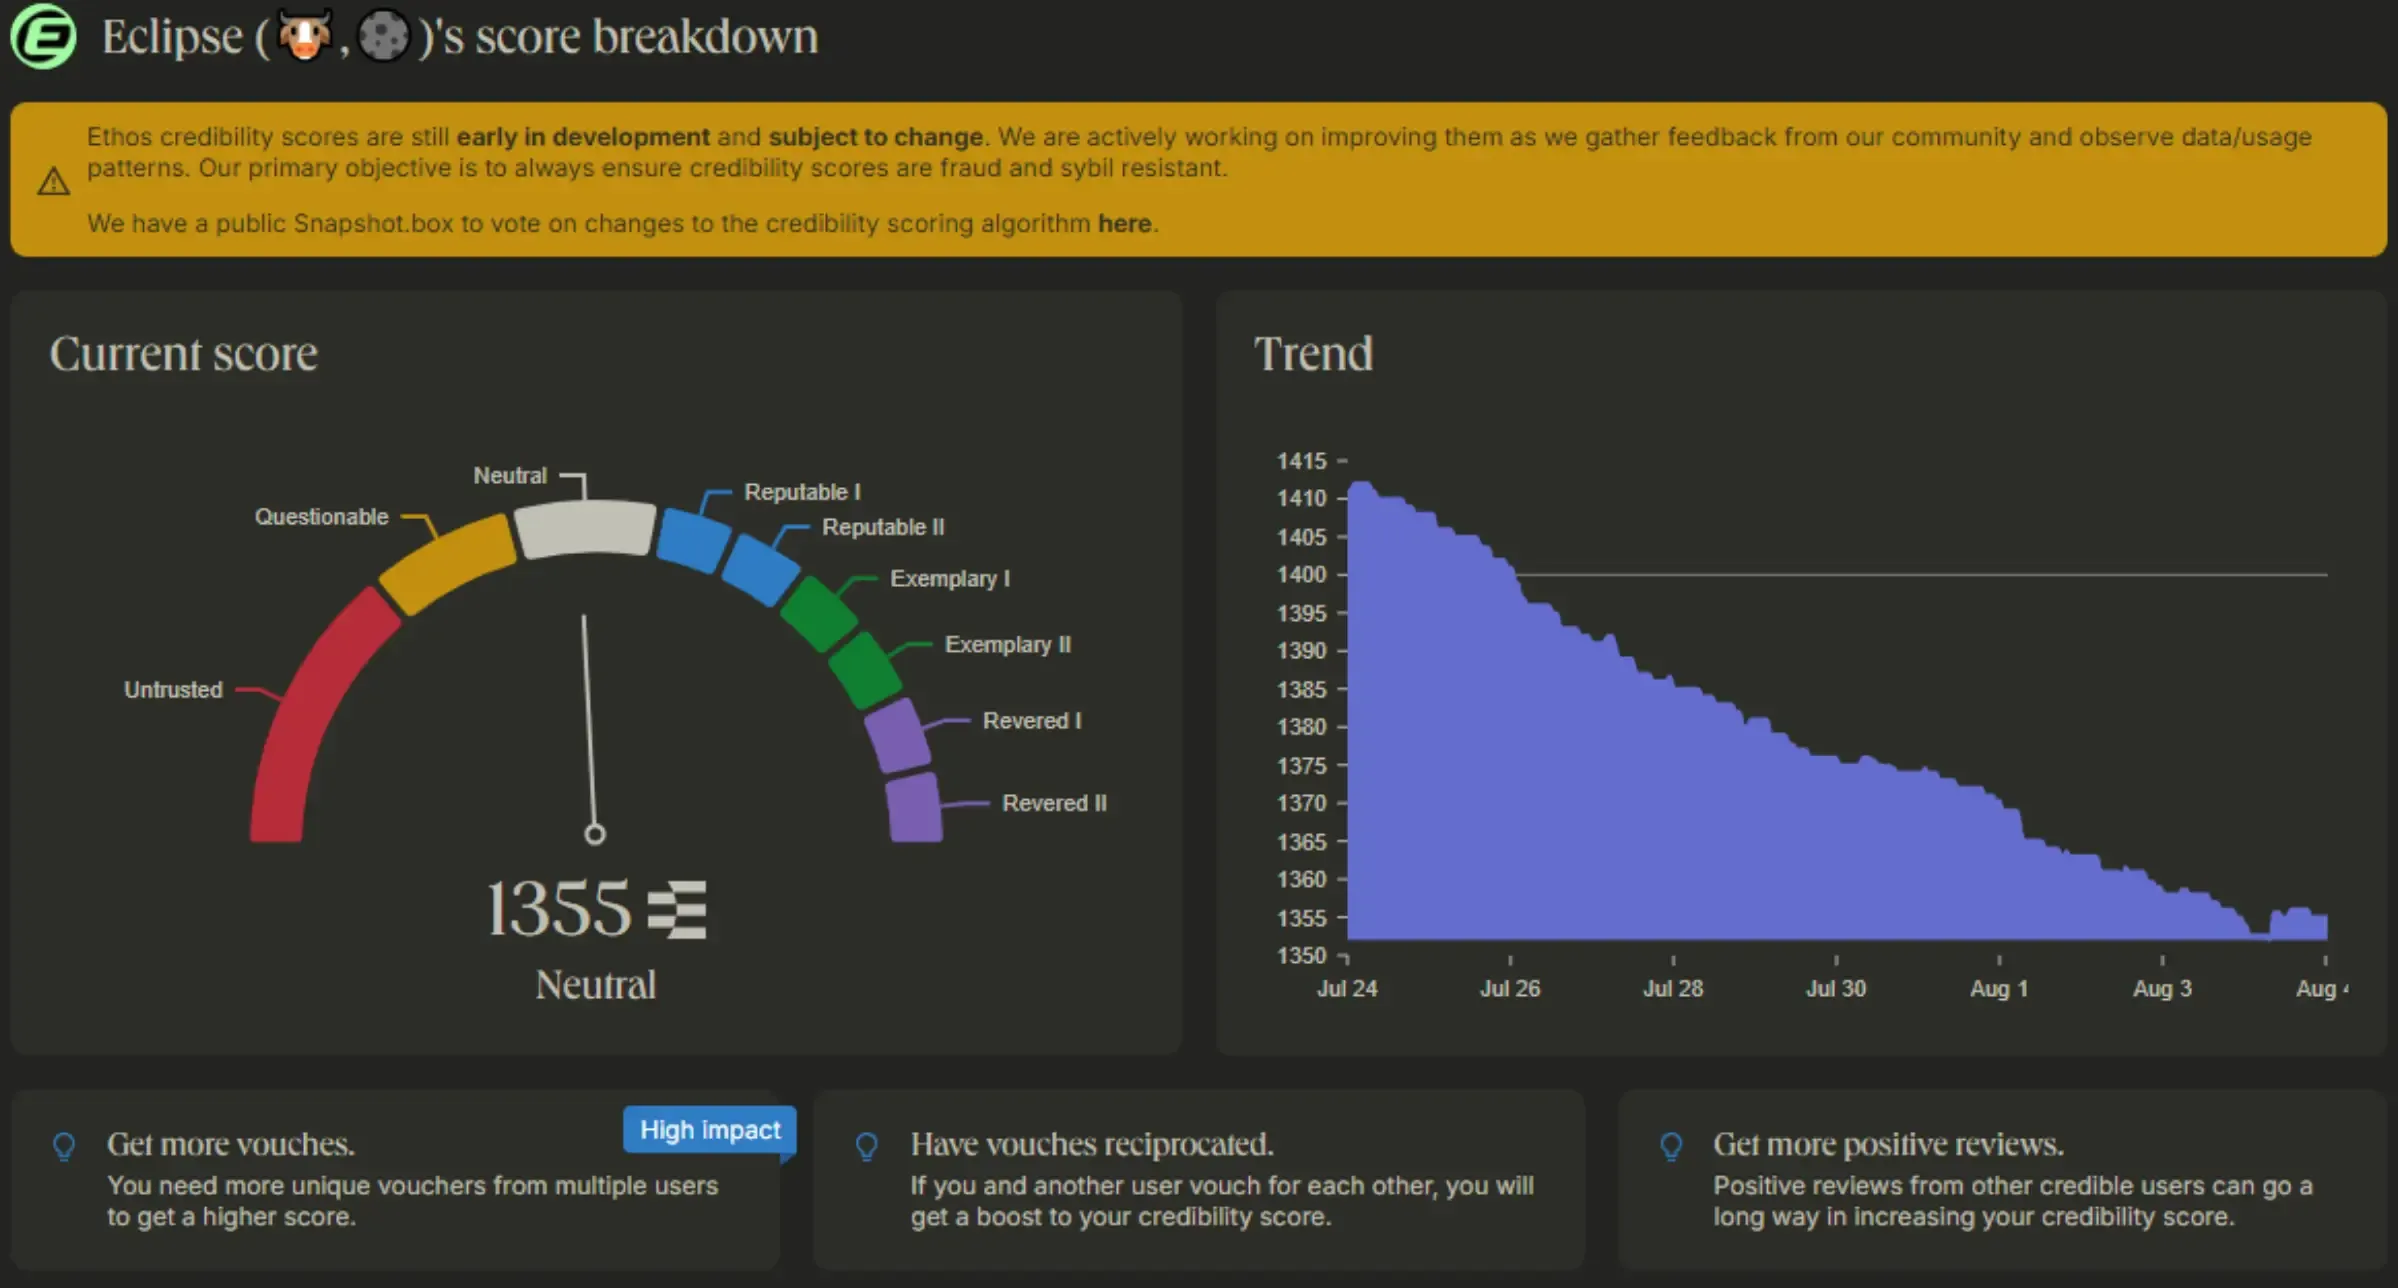This screenshot has height=1288, width=2398.
Task: Click the green Eclipse logo icon
Action: click(43, 36)
